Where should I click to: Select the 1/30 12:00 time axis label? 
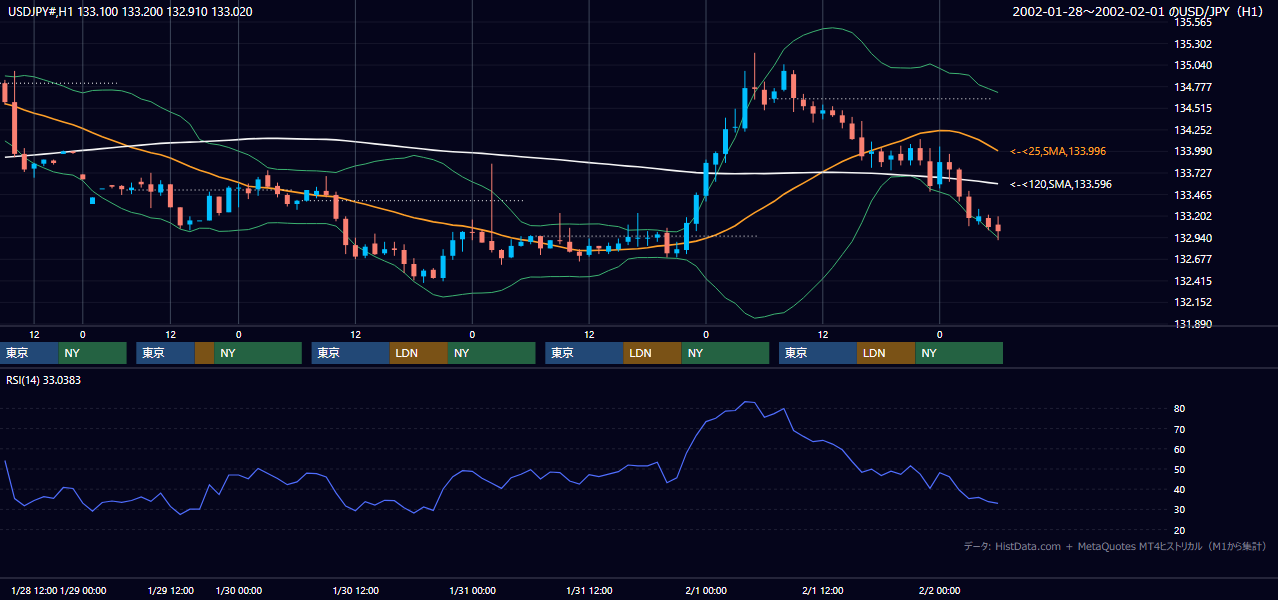(x=355, y=592)
